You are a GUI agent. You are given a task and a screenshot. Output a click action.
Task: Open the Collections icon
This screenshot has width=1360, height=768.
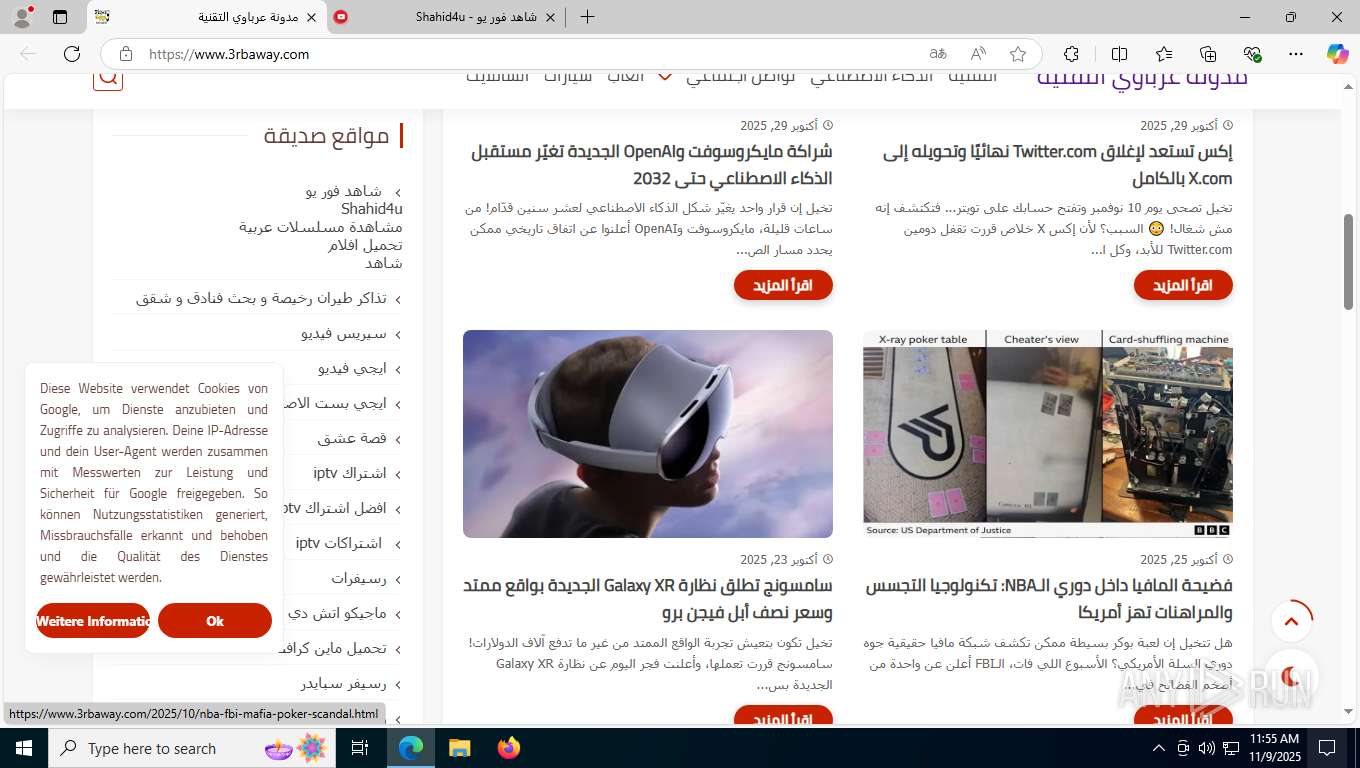tap(1208, 54)
